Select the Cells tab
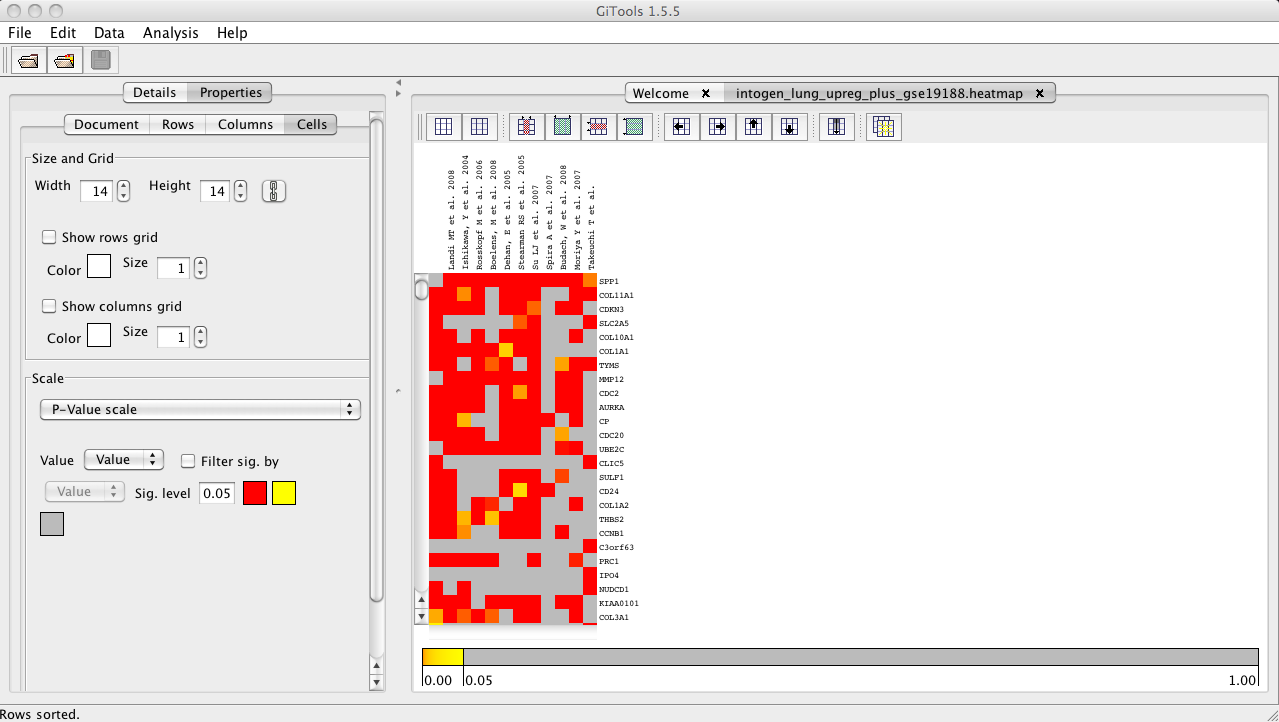Screen dimensions: 1279x722 [x=311, y=125]
